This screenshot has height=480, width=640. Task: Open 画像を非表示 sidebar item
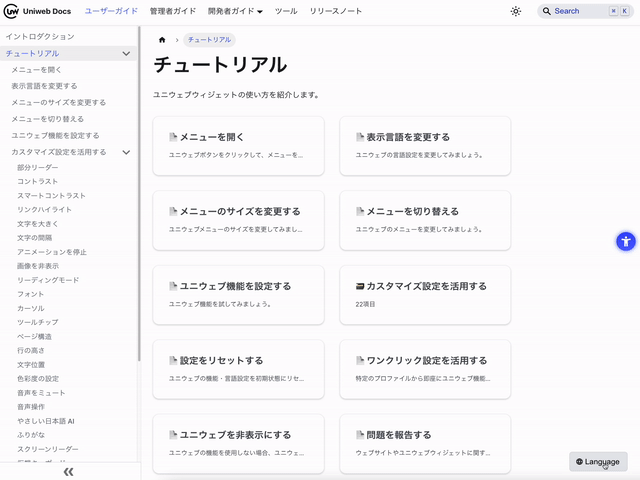(38, 266)
